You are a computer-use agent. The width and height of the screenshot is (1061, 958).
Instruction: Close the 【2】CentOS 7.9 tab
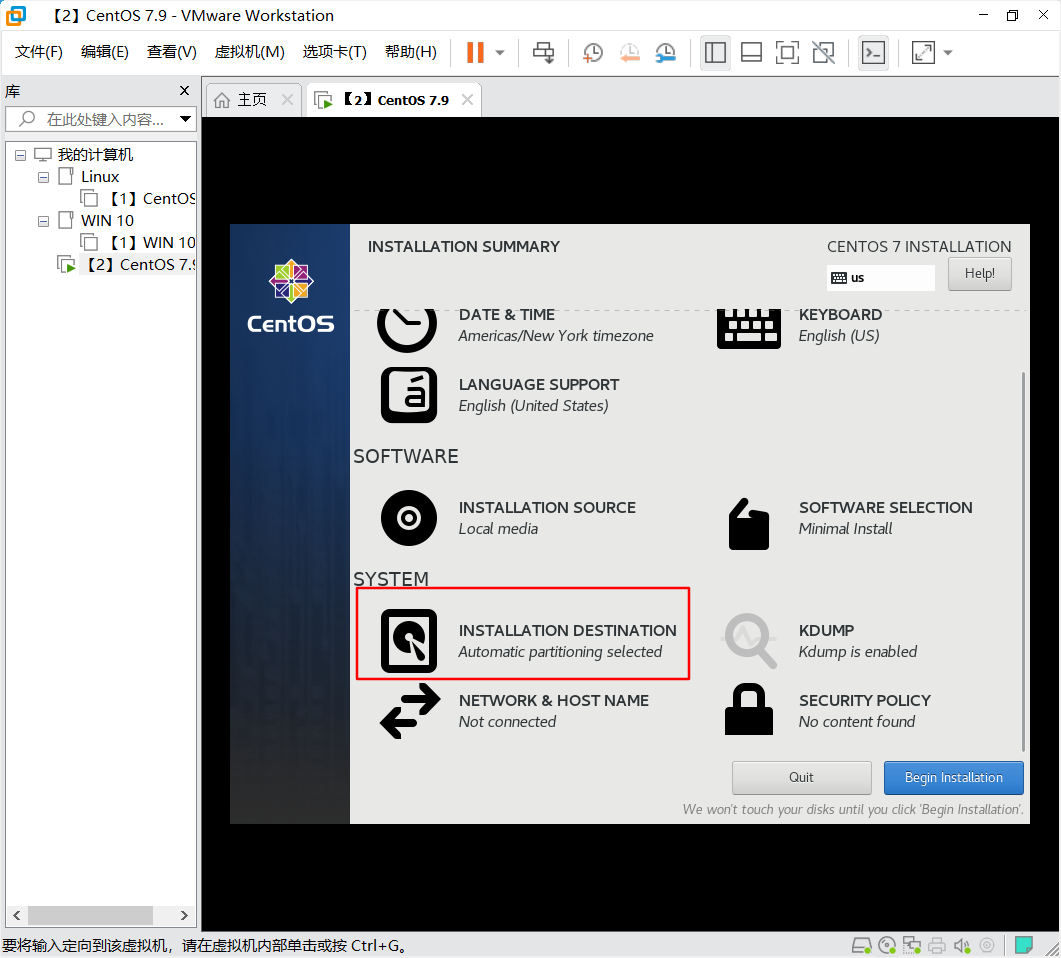coord(467,99)
